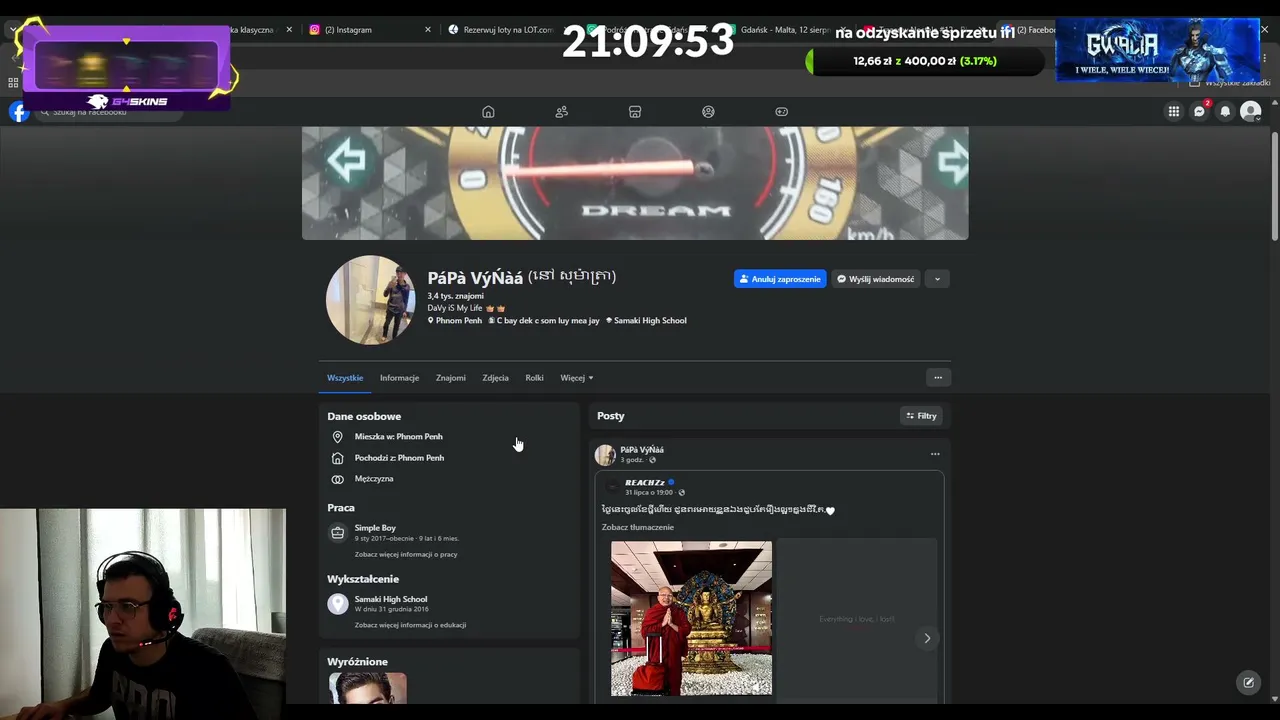
Task: Open the account profile avatar menu
Action: tap(1251, 112)
